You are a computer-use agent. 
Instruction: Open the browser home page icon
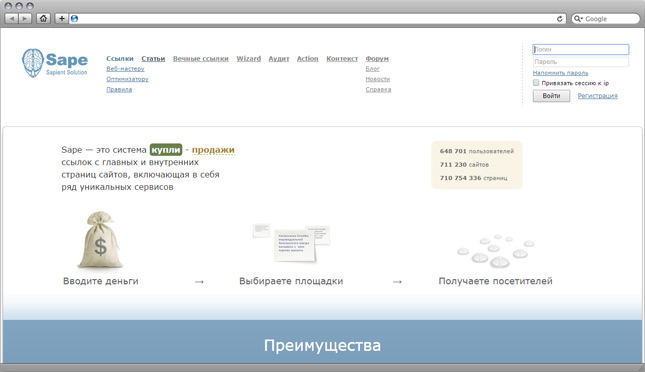[x=43, y=19]
